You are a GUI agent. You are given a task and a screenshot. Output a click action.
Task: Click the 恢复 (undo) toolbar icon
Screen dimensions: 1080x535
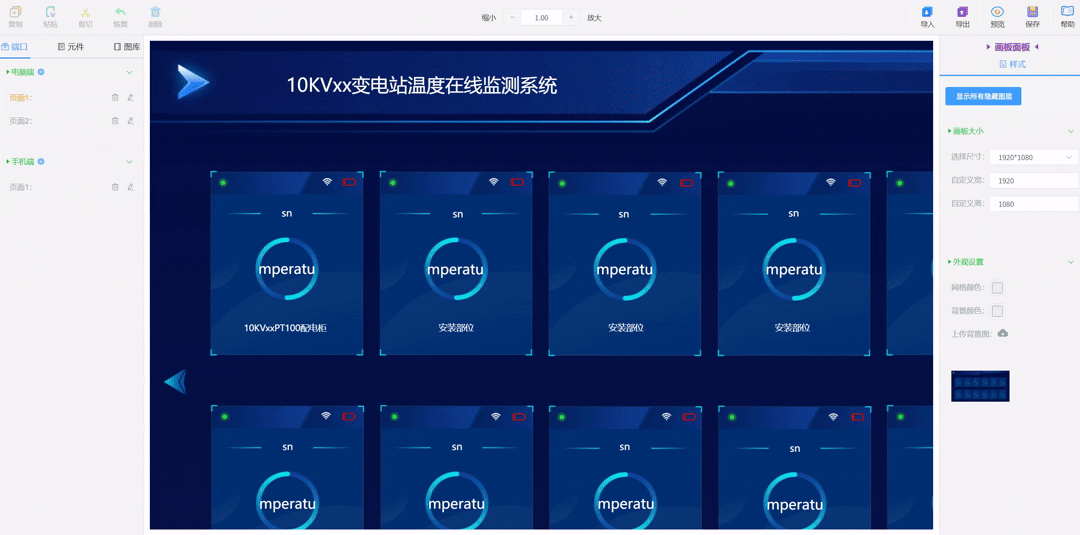pos(121,12)
